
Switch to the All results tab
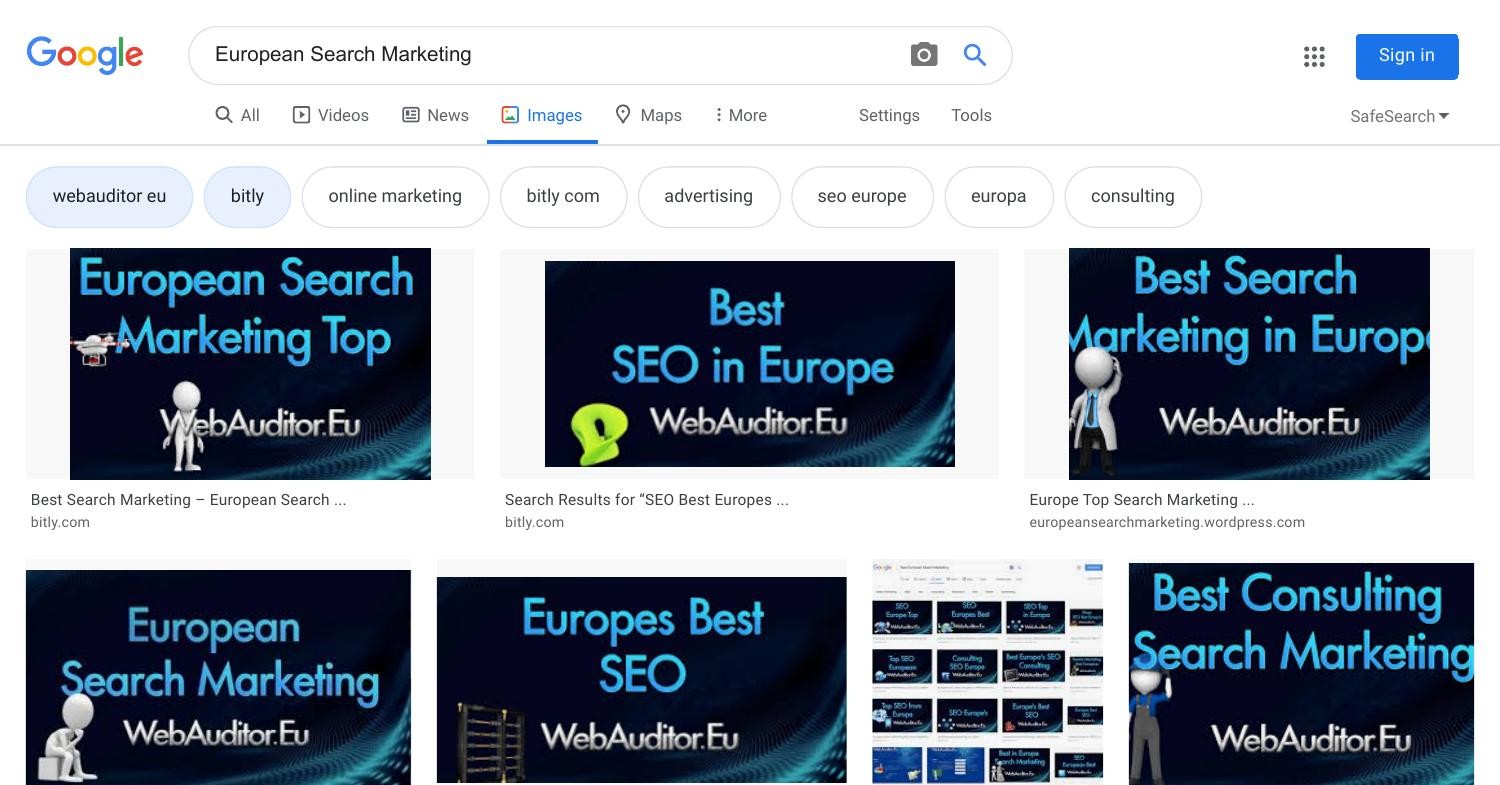pos(238,115)
